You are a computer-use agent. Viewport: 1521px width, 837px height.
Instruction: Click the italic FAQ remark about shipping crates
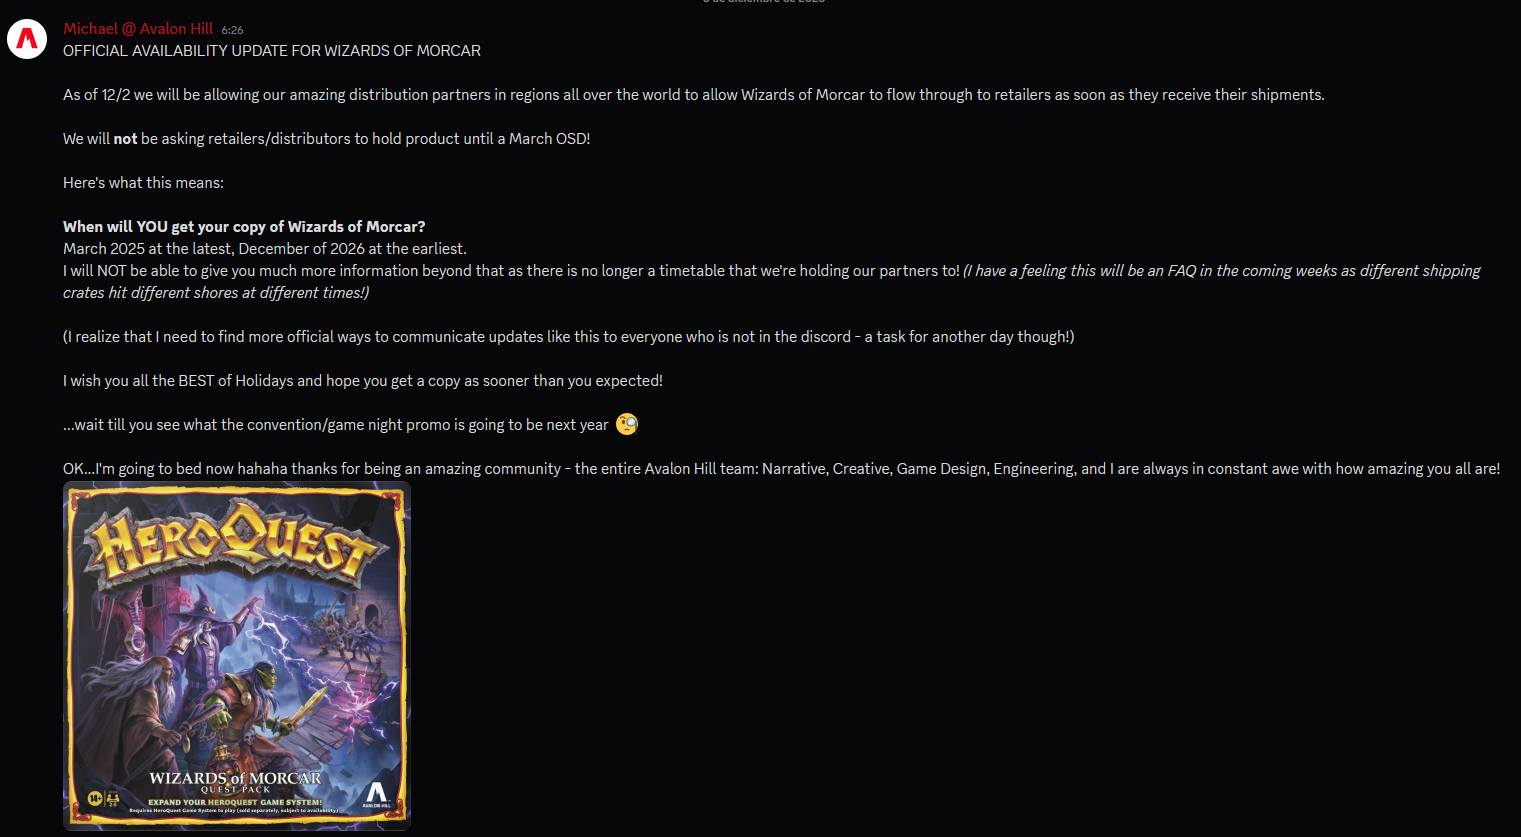point(772,282)
